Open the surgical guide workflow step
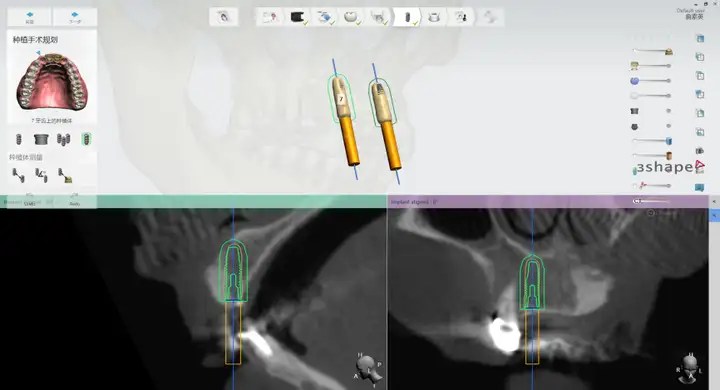Viewport: 720px width, 390px height. (434, 17)
